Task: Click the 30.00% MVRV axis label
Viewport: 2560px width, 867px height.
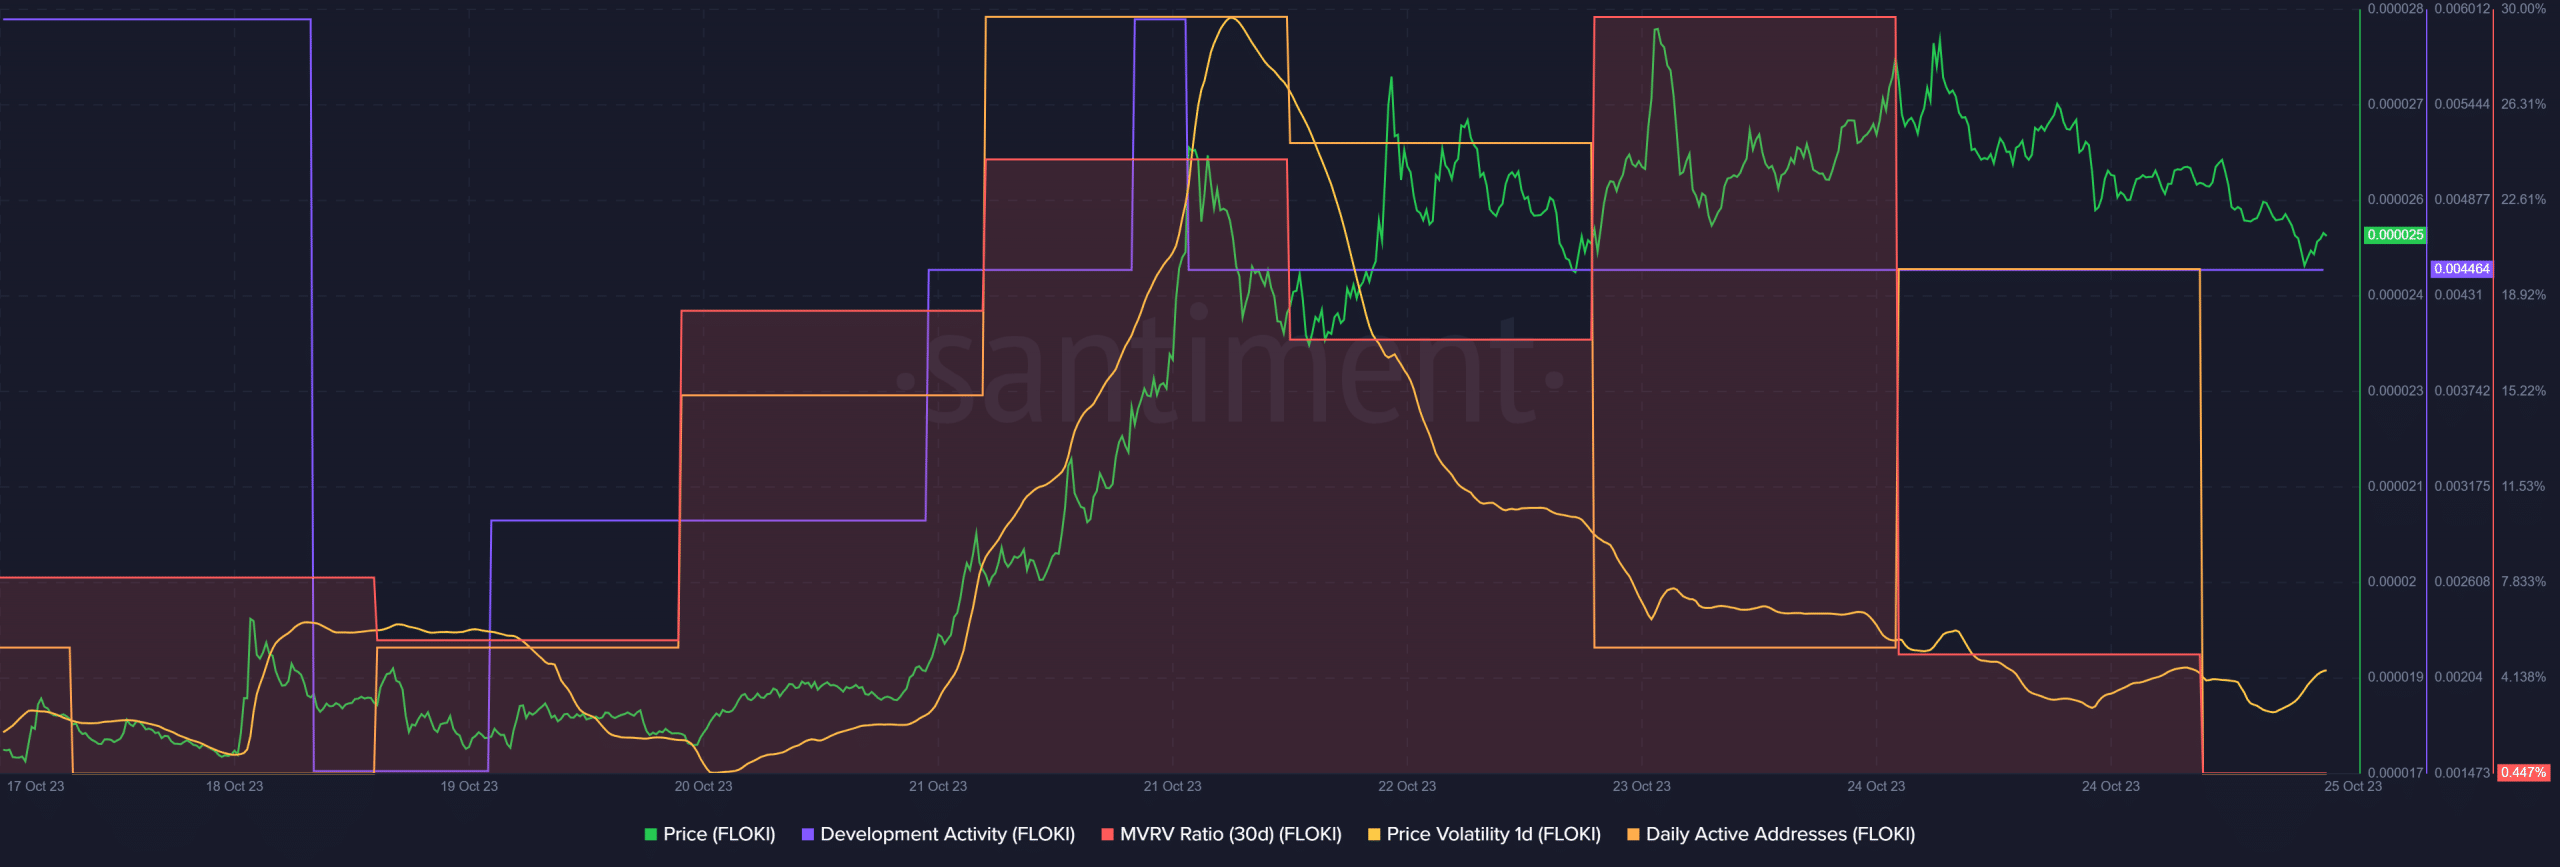Action: pos(2523,9)
